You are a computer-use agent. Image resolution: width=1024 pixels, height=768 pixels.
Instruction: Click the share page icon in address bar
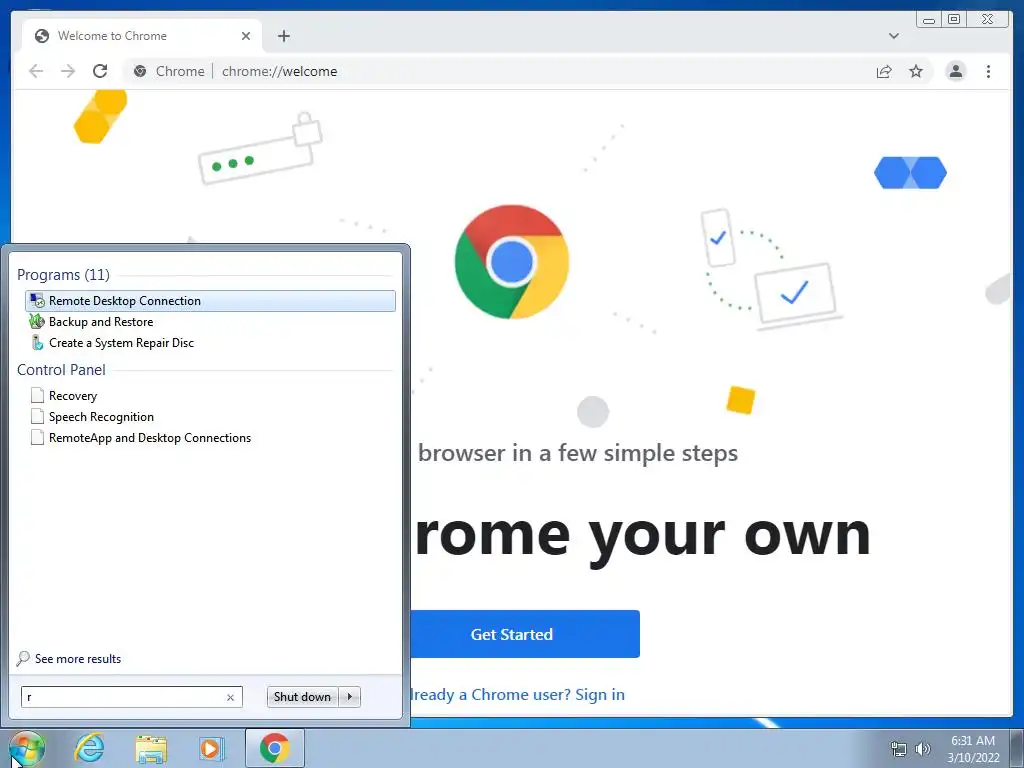(x=884, y=71)
